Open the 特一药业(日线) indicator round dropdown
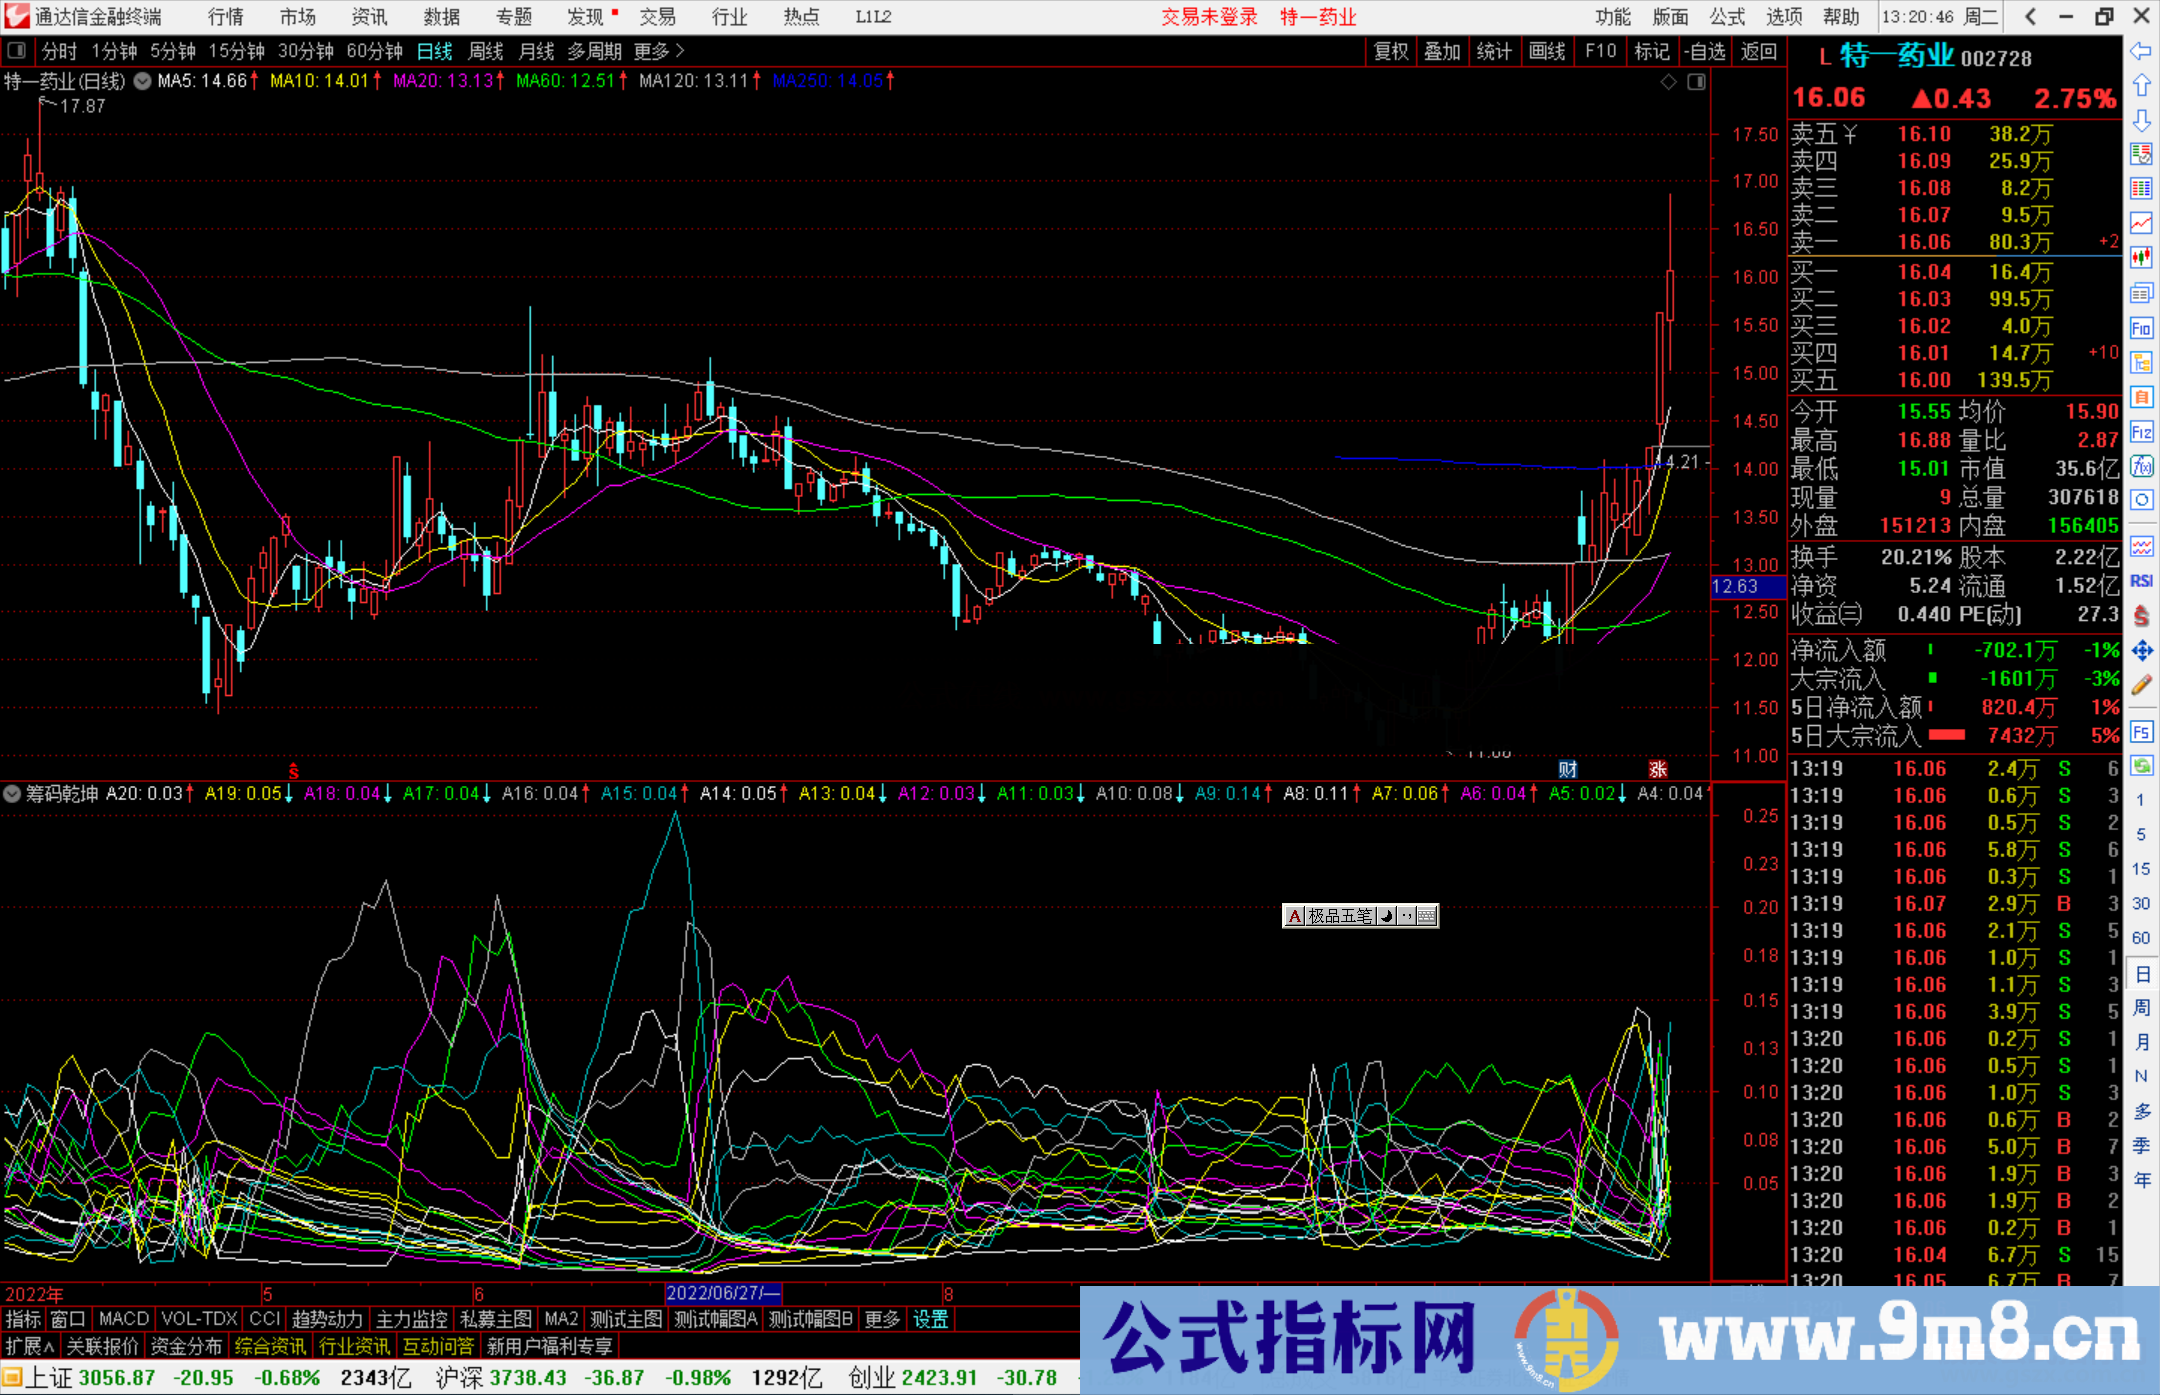The height and width of the screenshot is (1395, 2160). [x=142, y=81]
